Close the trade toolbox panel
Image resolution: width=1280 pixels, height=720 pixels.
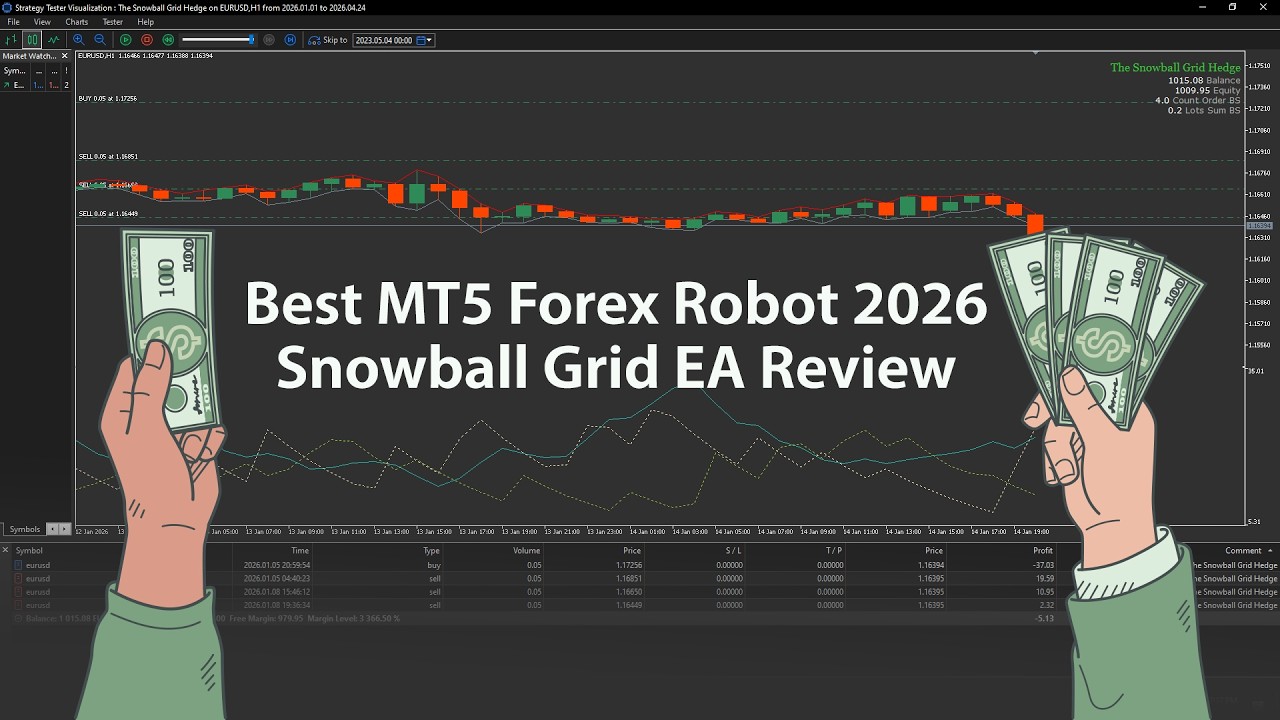(5, 550)
